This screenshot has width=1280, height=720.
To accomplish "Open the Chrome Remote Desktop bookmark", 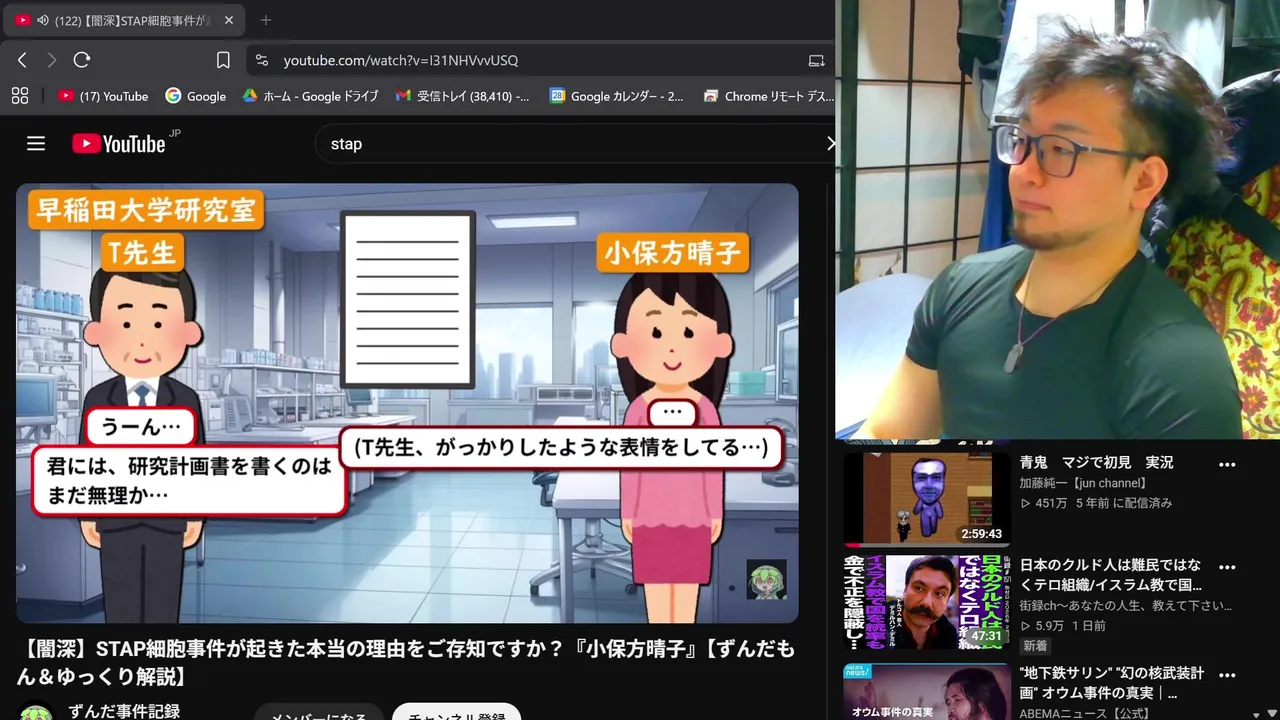I will click(x=768, y=96).
